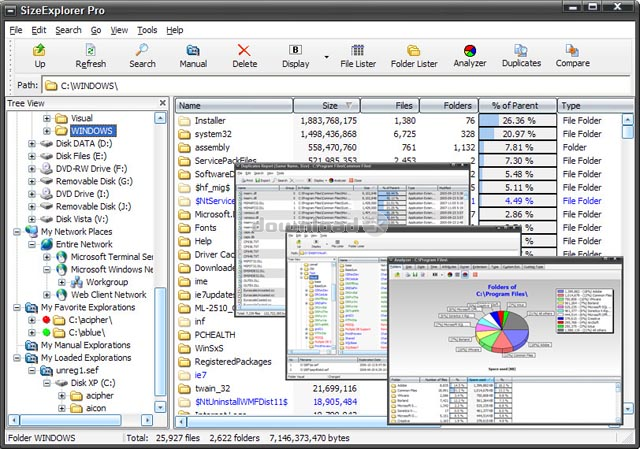Screen dimensions: 640x449
Task: Collapse My Favorite Explorations node
Action: (x=17, y=307)
